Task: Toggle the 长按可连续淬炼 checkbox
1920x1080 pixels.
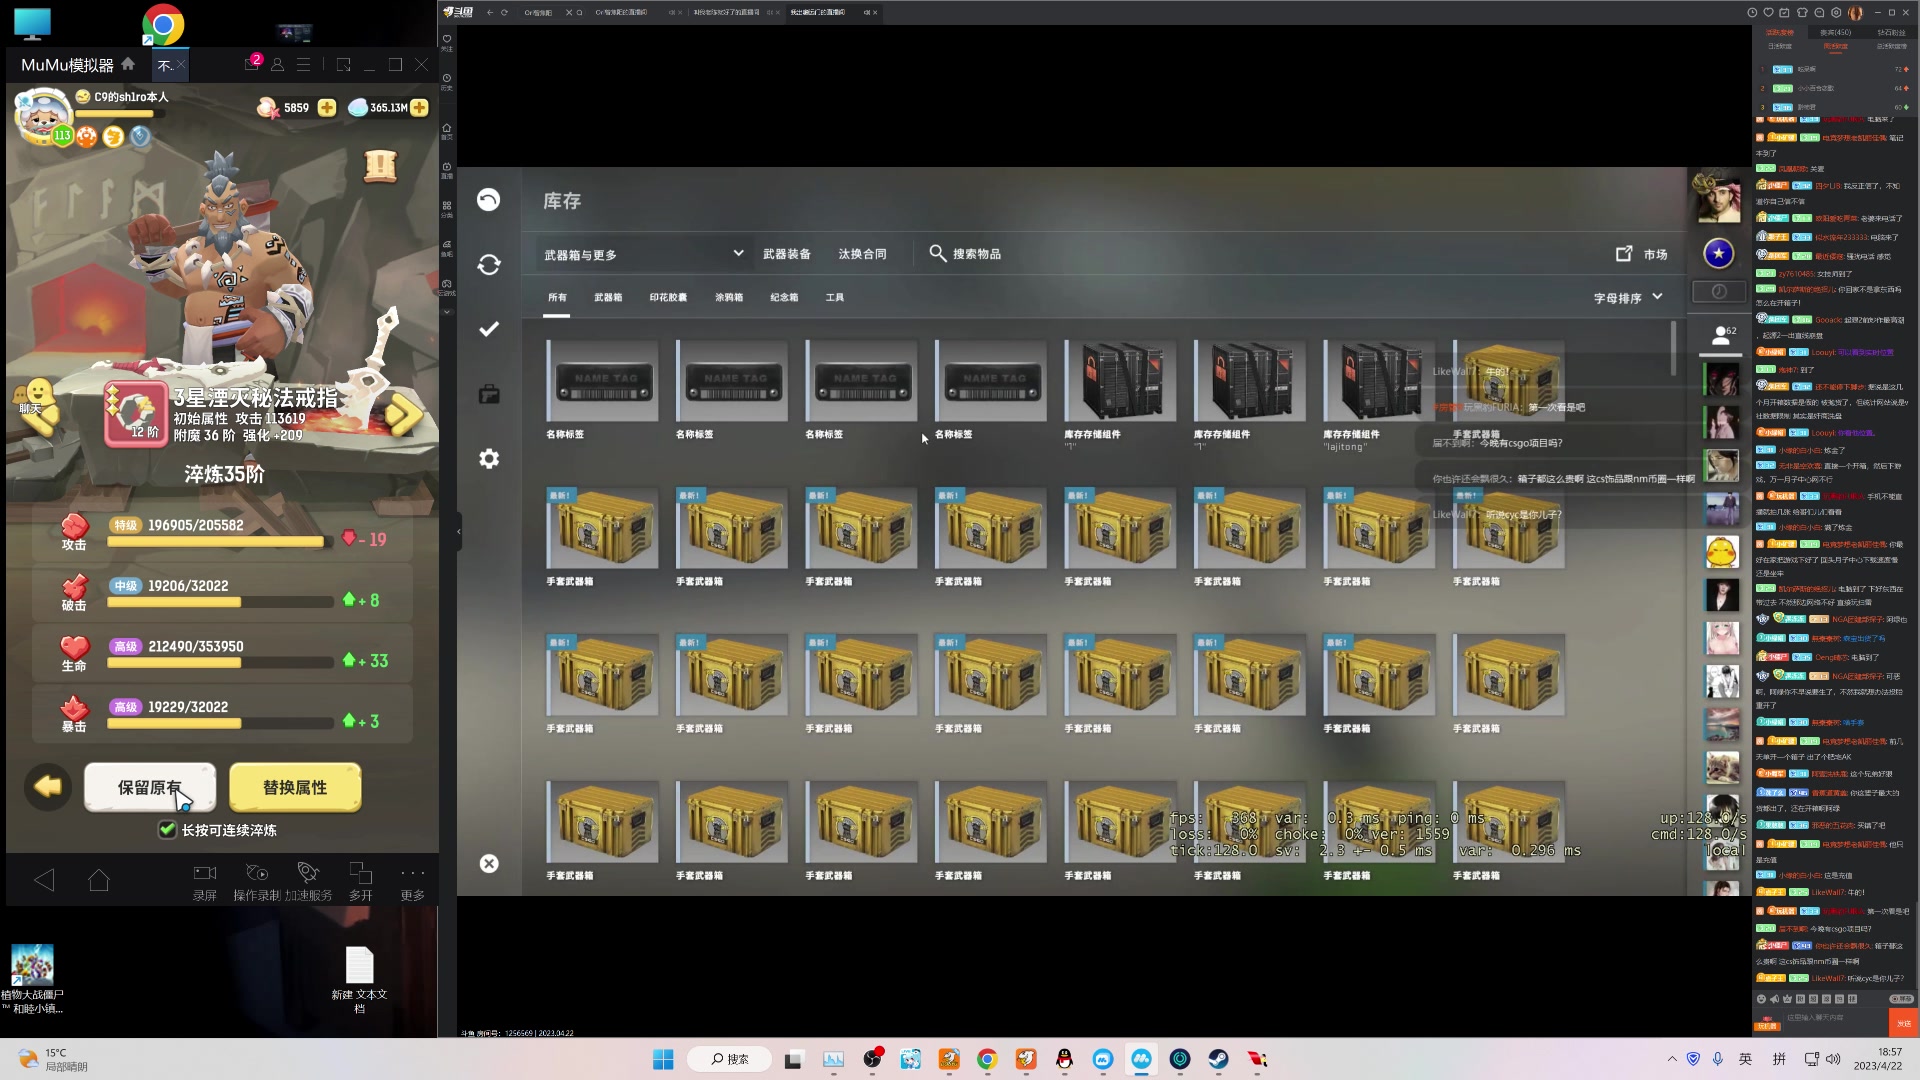Action: click(167, 829)
